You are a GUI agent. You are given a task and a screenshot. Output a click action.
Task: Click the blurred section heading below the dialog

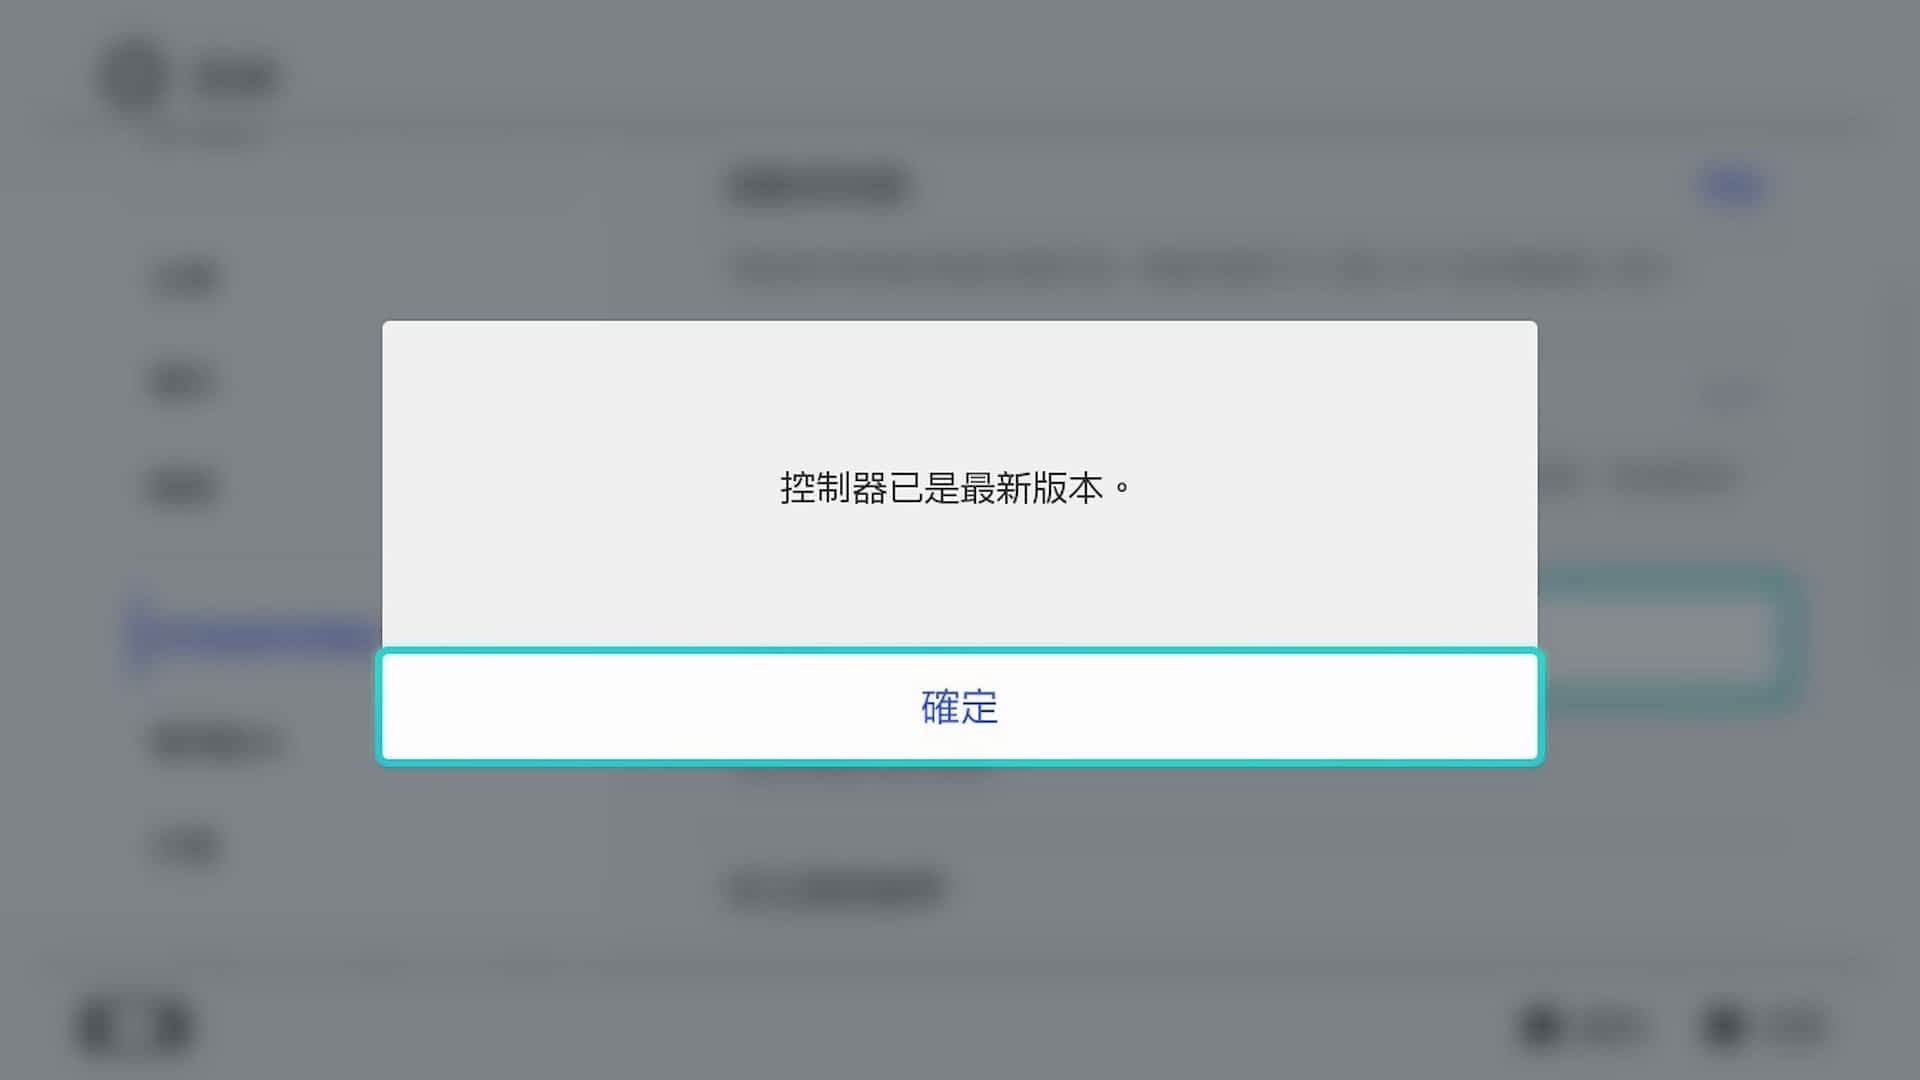point(836,888)
